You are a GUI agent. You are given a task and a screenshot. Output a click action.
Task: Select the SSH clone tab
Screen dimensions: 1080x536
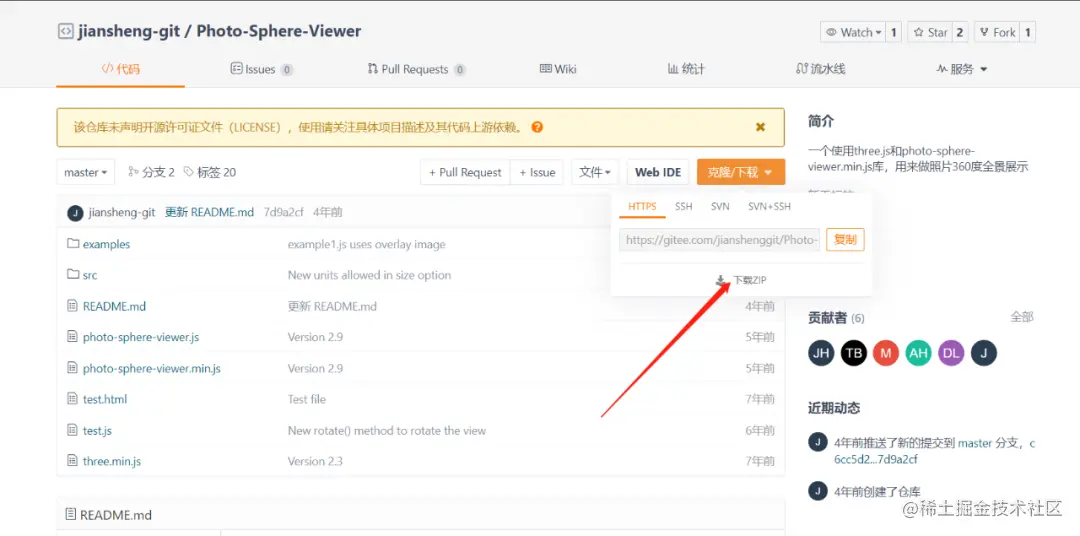(x=683, y=206)
